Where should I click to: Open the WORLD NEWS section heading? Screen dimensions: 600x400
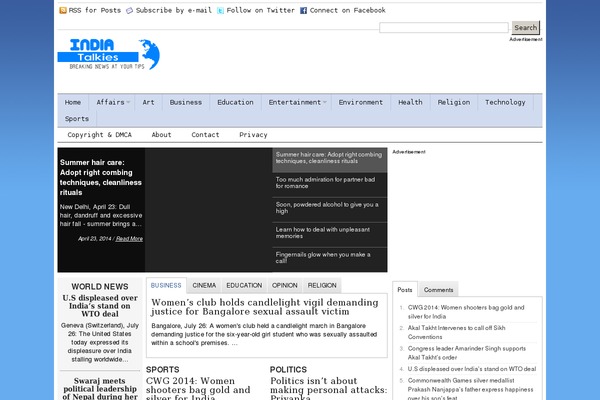pyautogui.click(x=100, y=287)
